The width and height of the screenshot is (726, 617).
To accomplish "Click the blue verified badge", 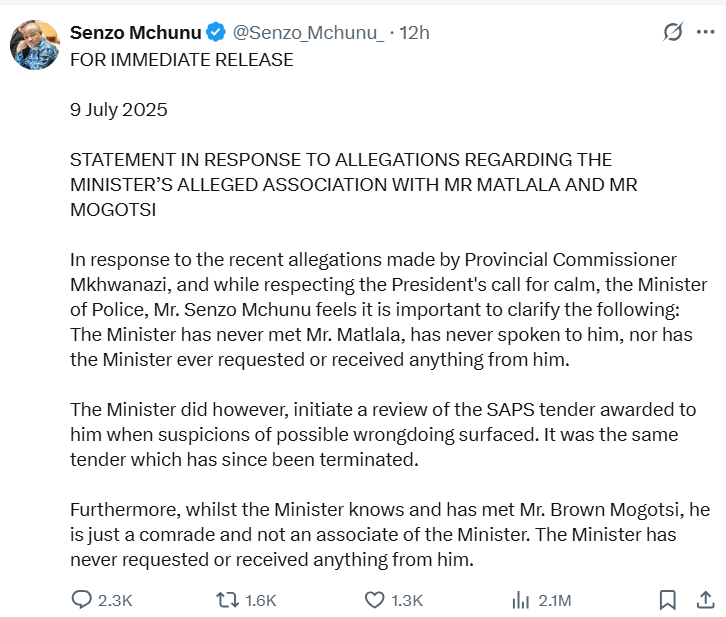I will tap(216, 33).
